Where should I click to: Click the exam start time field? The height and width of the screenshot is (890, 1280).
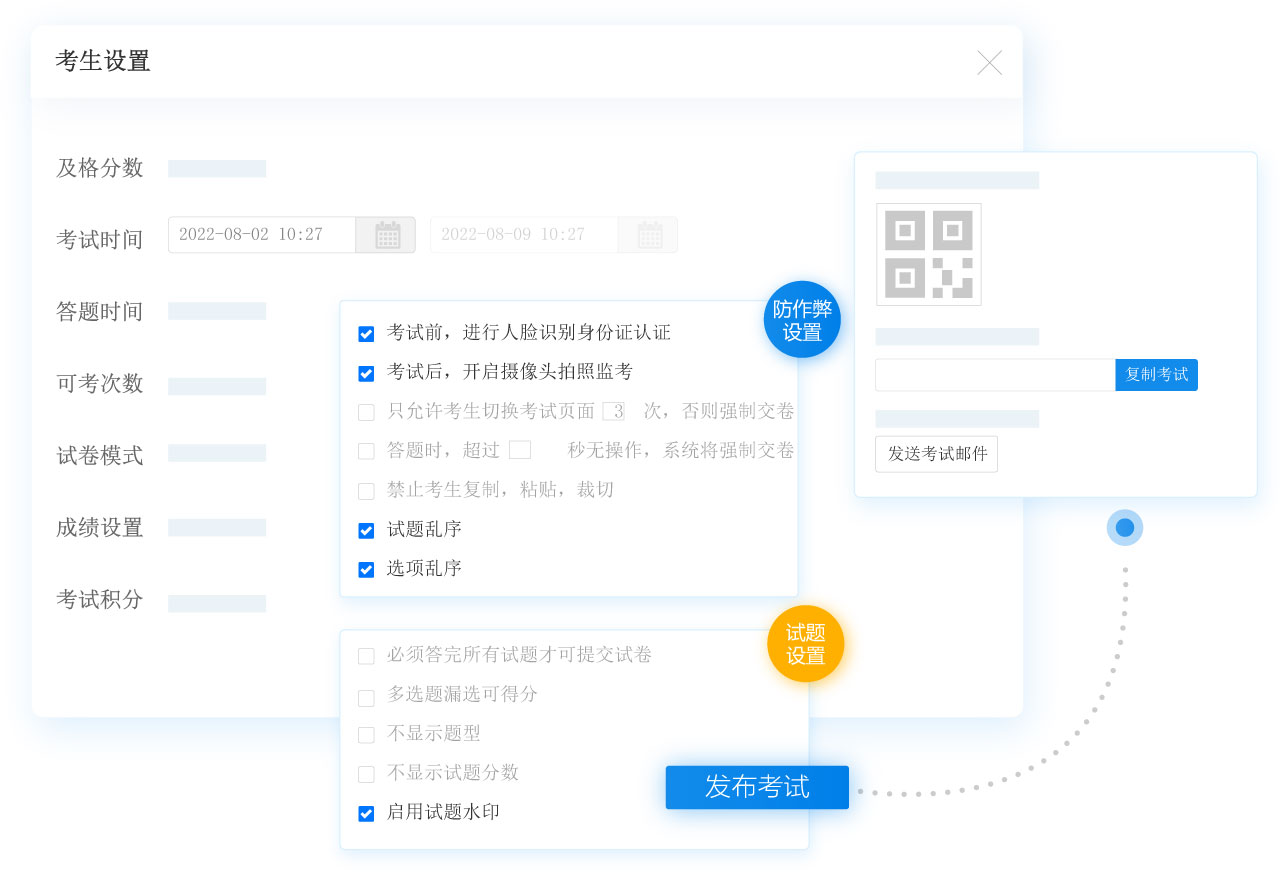[x=262, y=235]
